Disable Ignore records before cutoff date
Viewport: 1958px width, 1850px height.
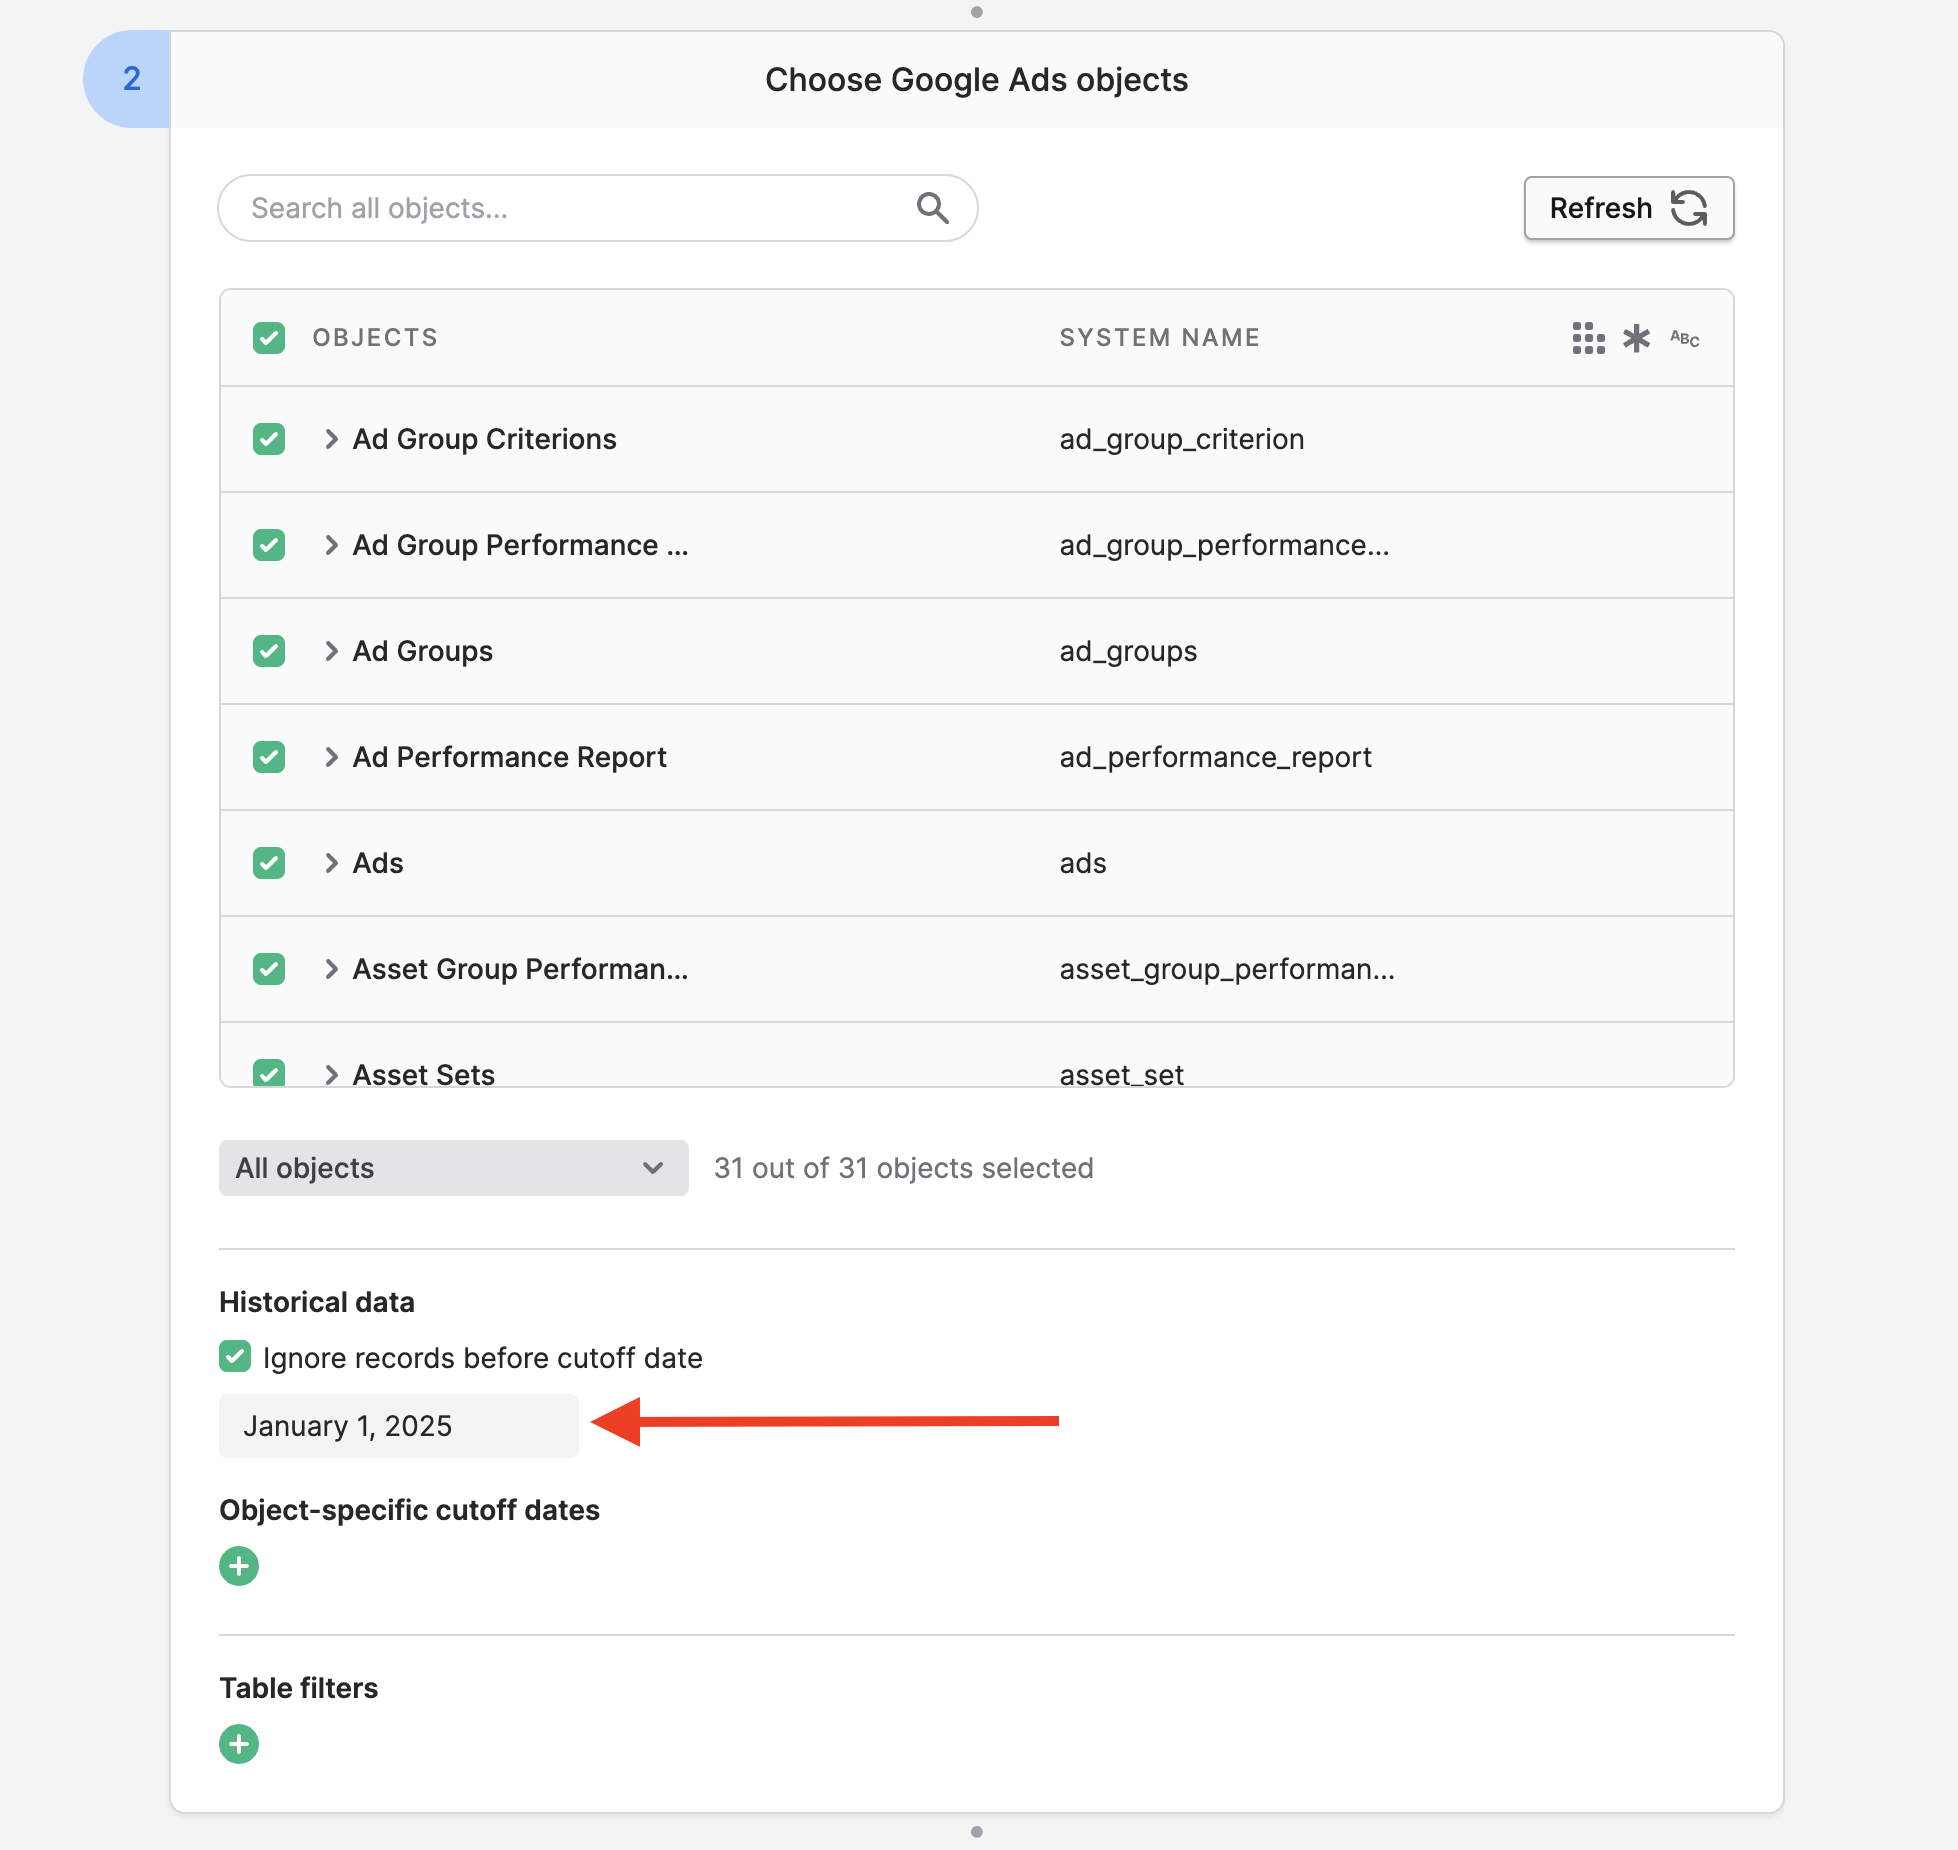point(235,1357)
